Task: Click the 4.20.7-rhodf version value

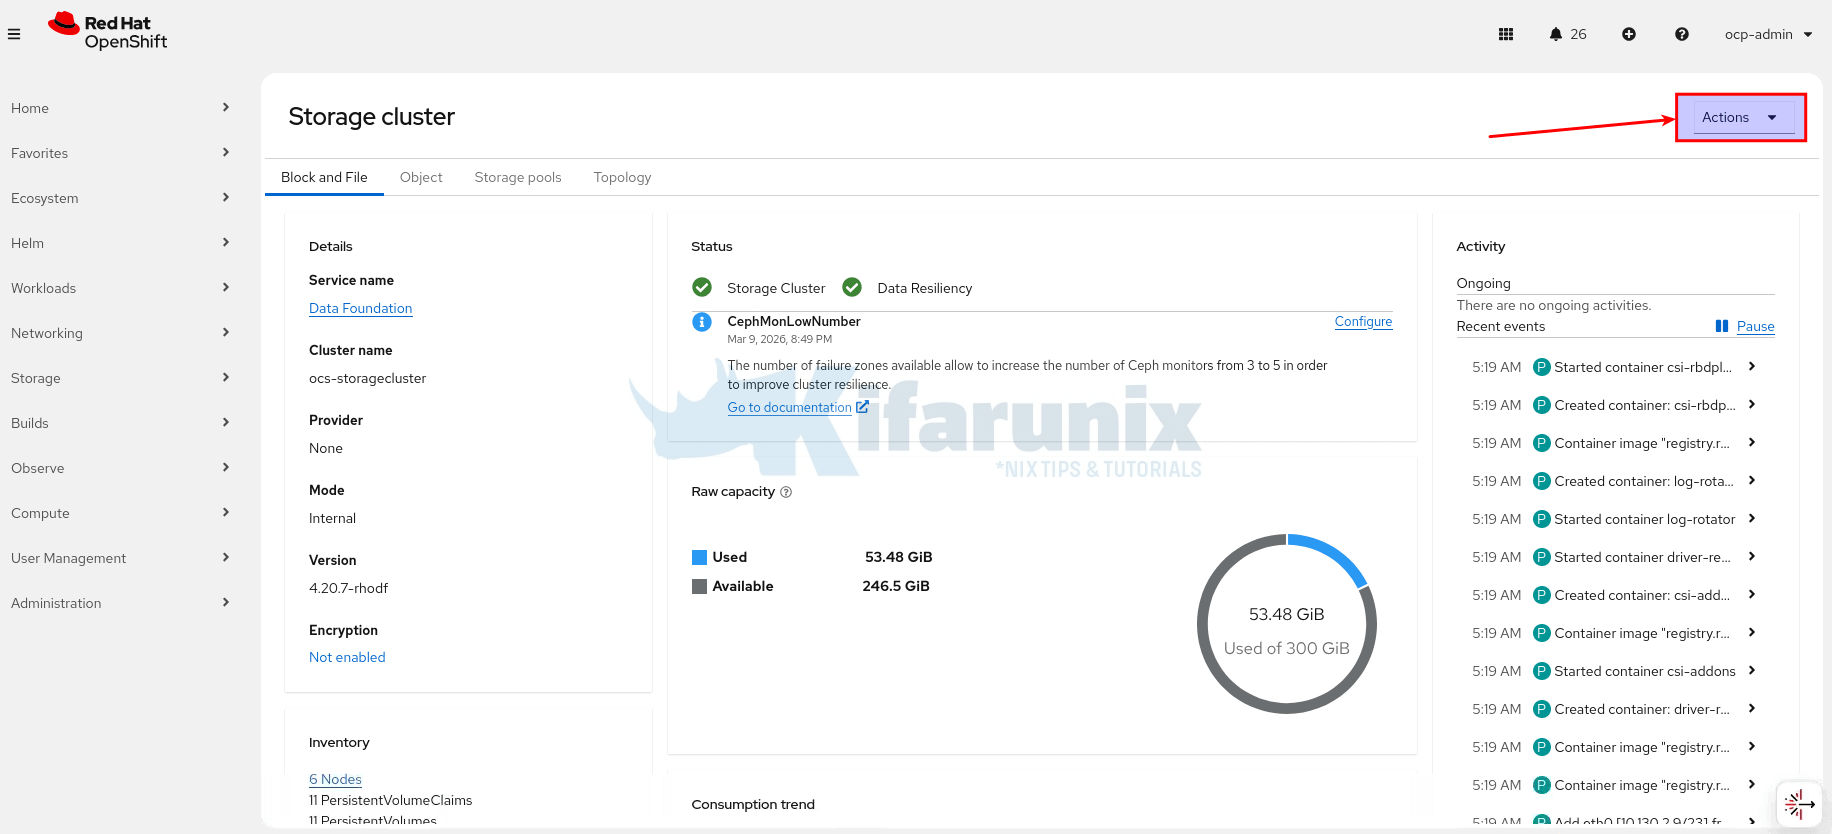Action: coord(348,588)
